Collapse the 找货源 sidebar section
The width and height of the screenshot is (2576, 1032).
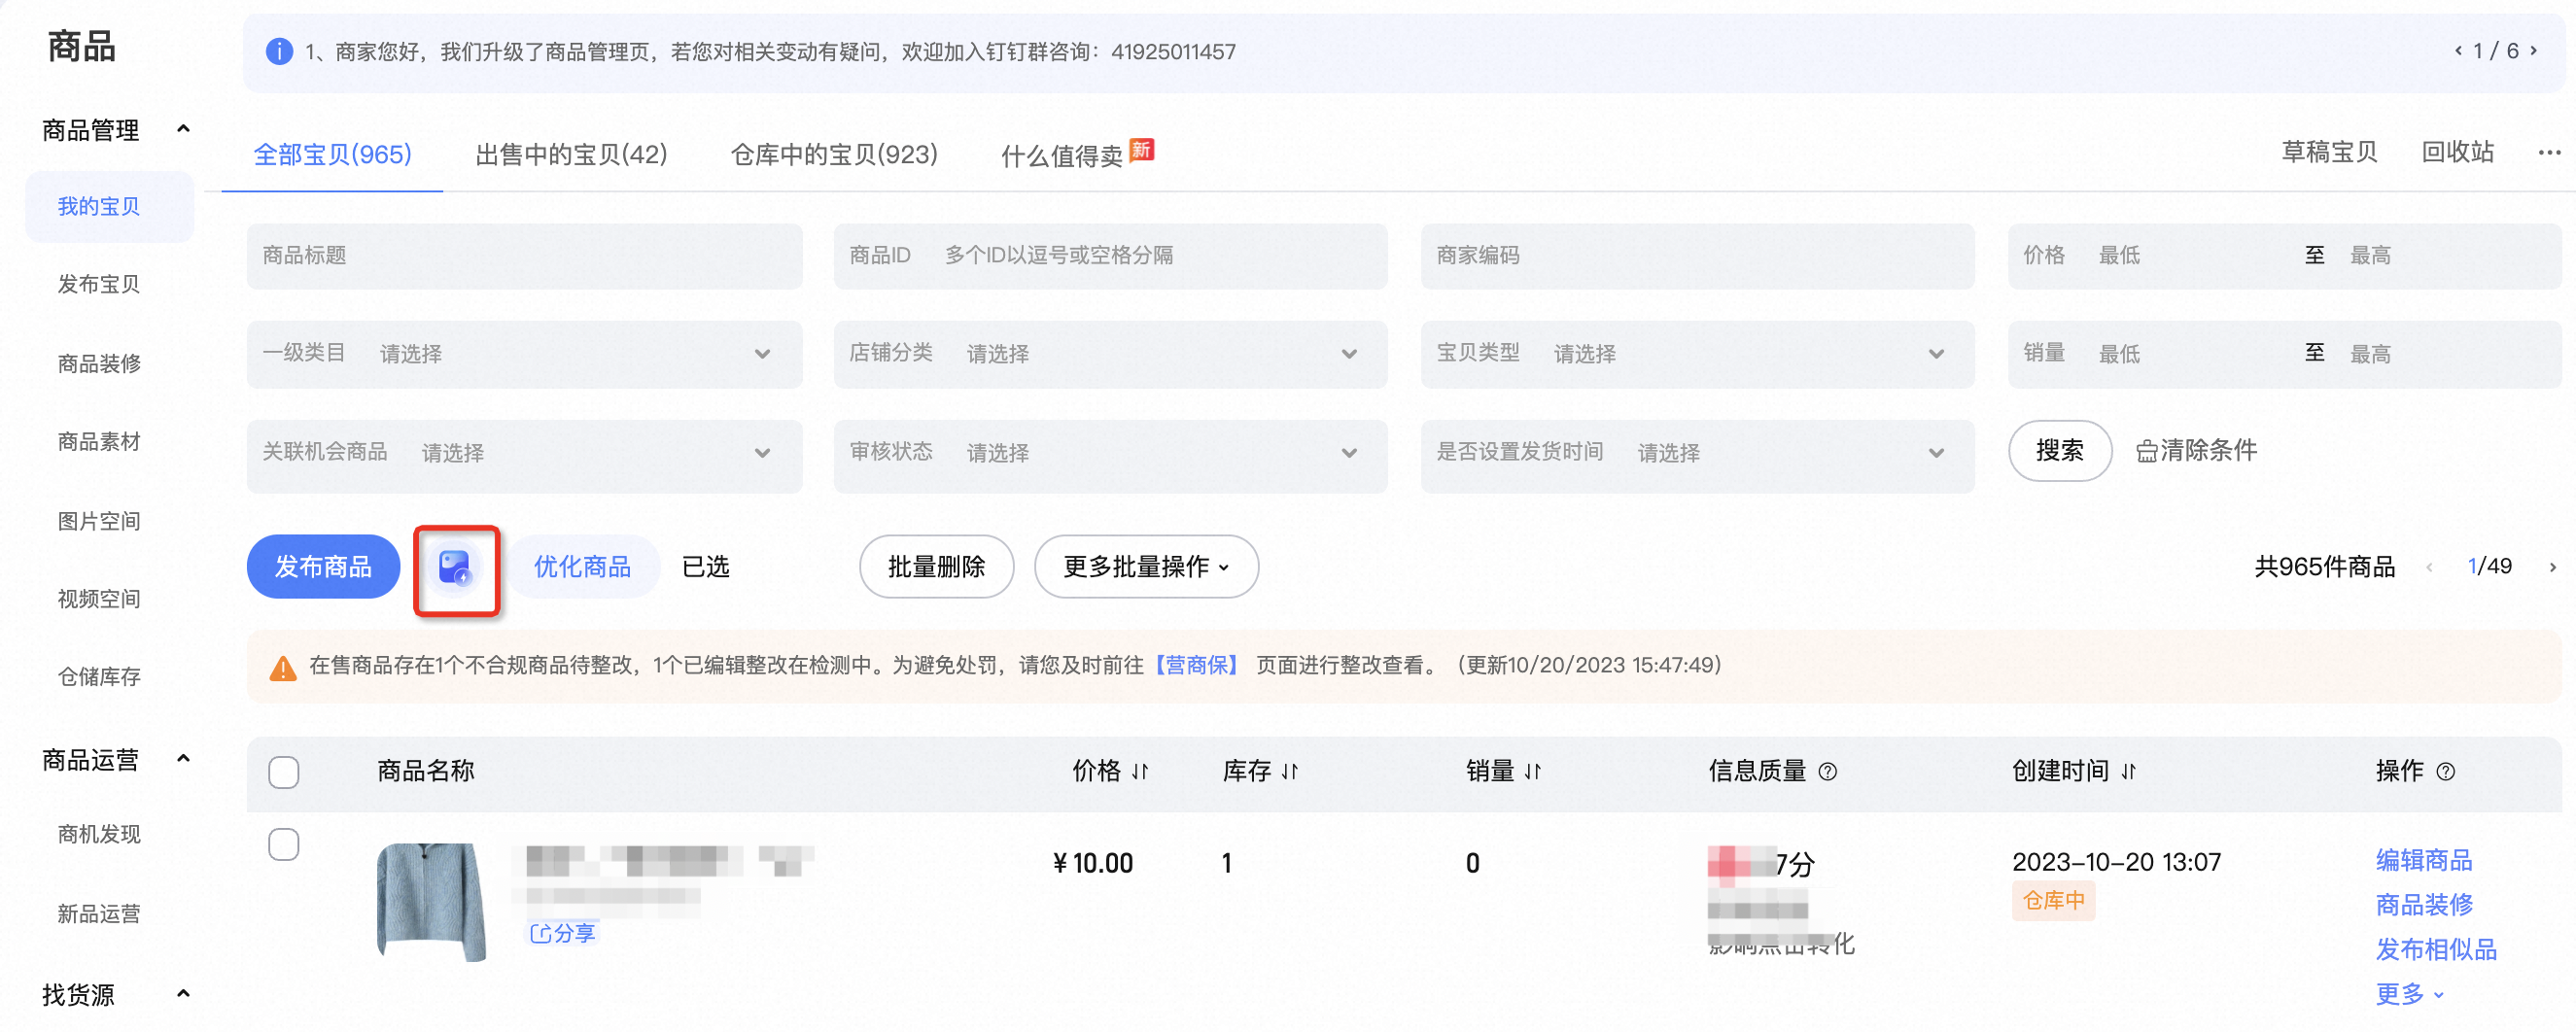(183, 994)
